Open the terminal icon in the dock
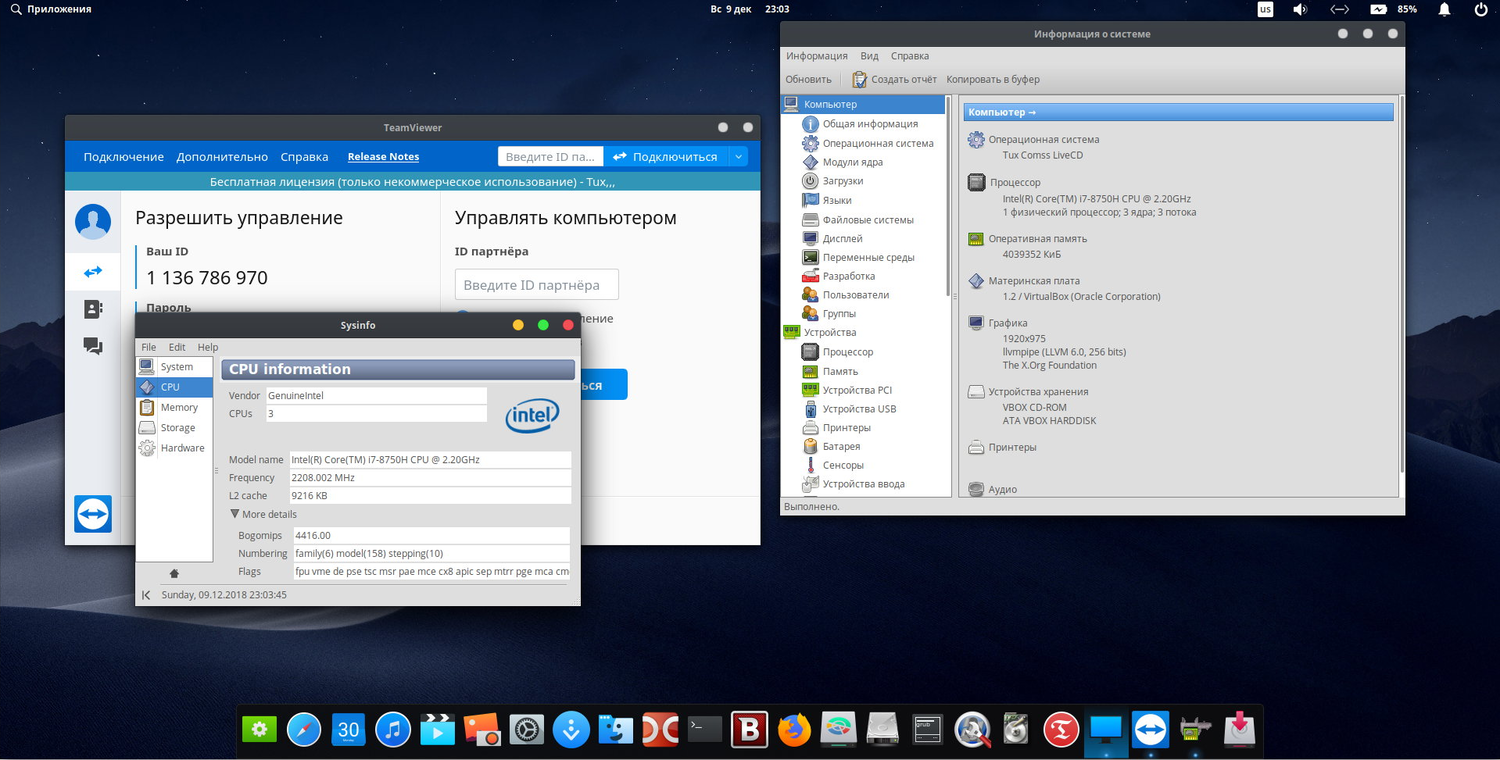The width and height of the screenshot is (1500, 760). tap(704, 729)
